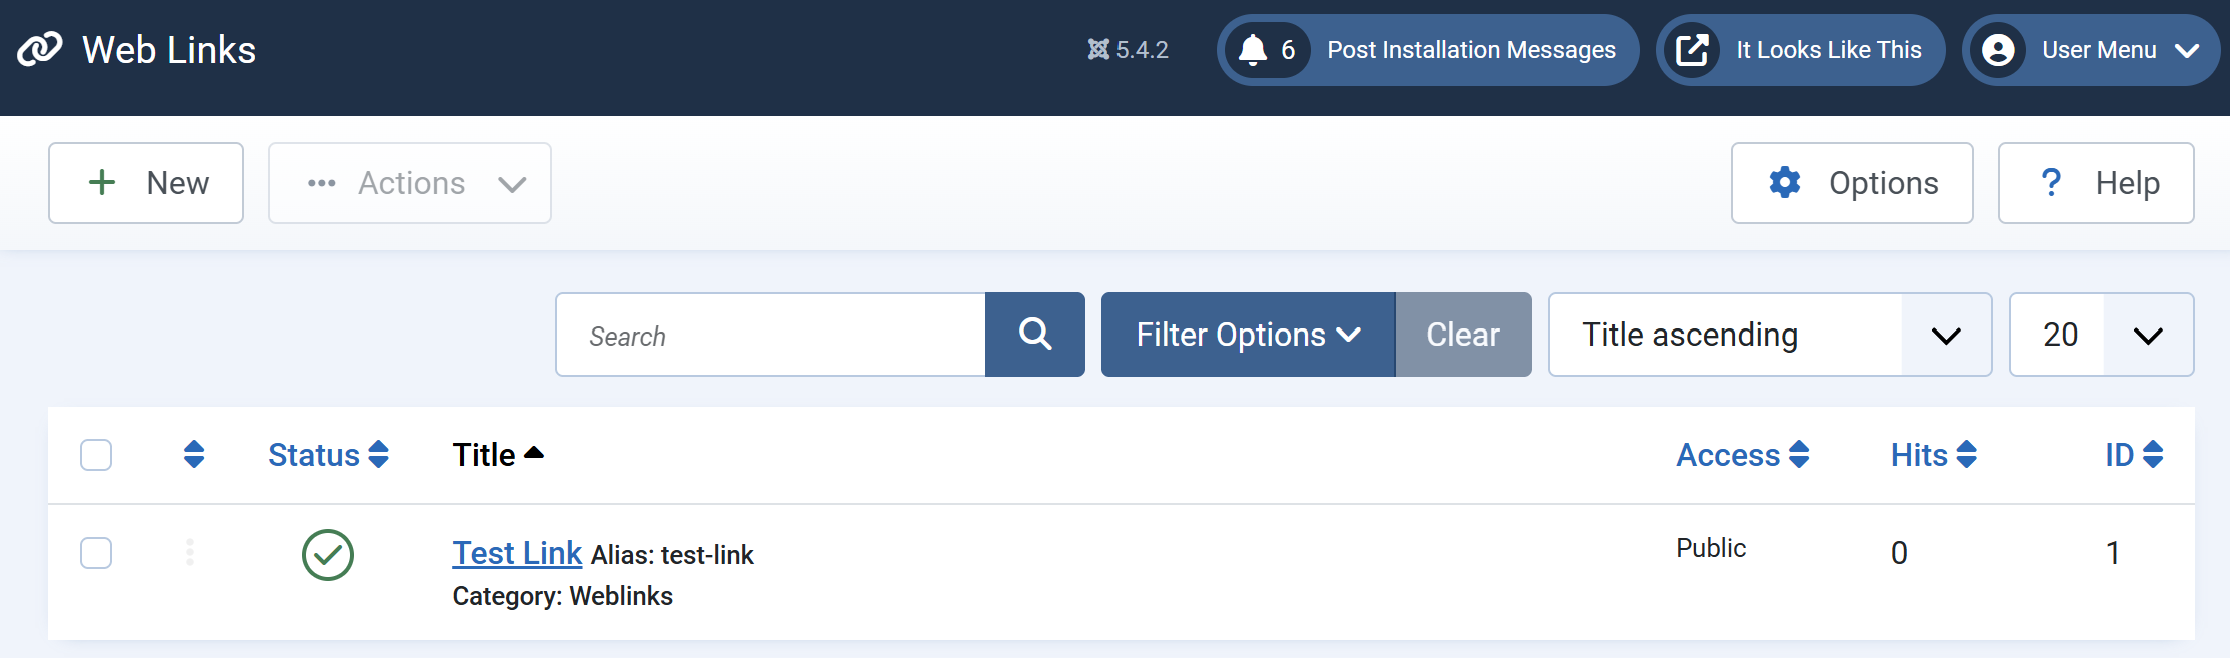This screenshot has width=2230, height=658.
Task: Focus the Search input field
Action: 770,334
